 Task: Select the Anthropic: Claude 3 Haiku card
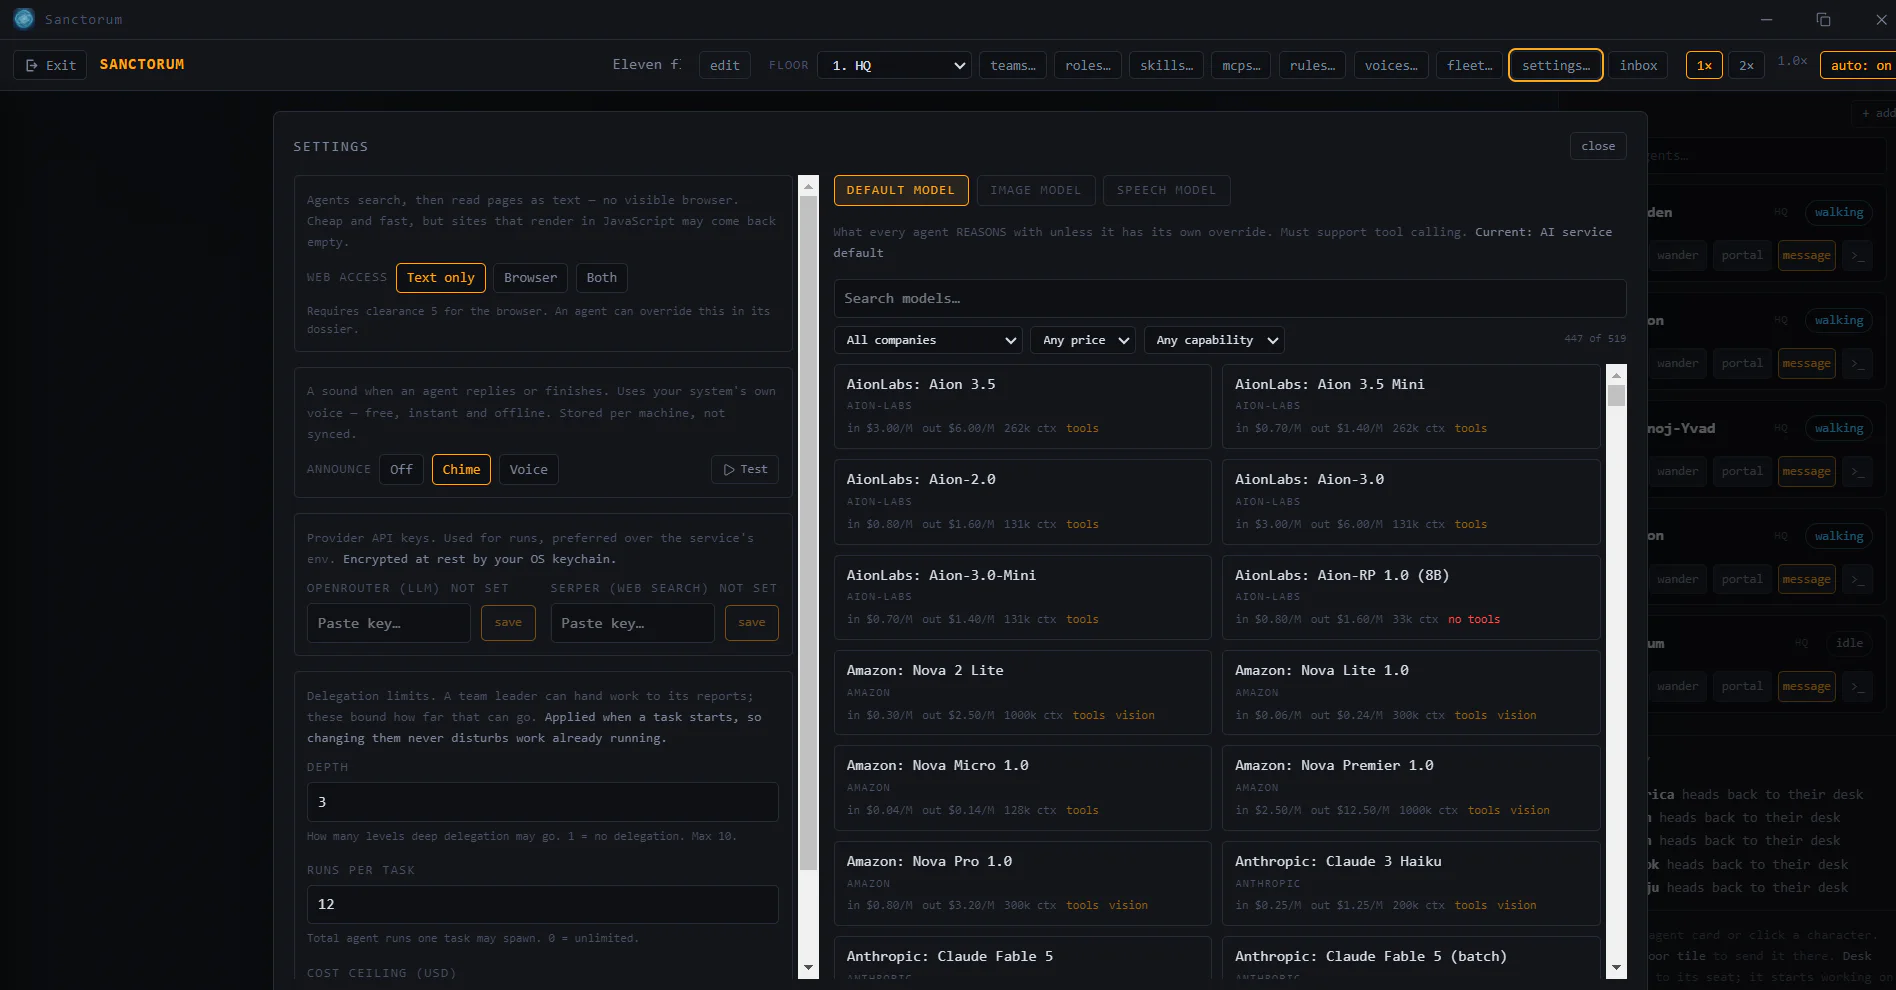coord(1411,883)
